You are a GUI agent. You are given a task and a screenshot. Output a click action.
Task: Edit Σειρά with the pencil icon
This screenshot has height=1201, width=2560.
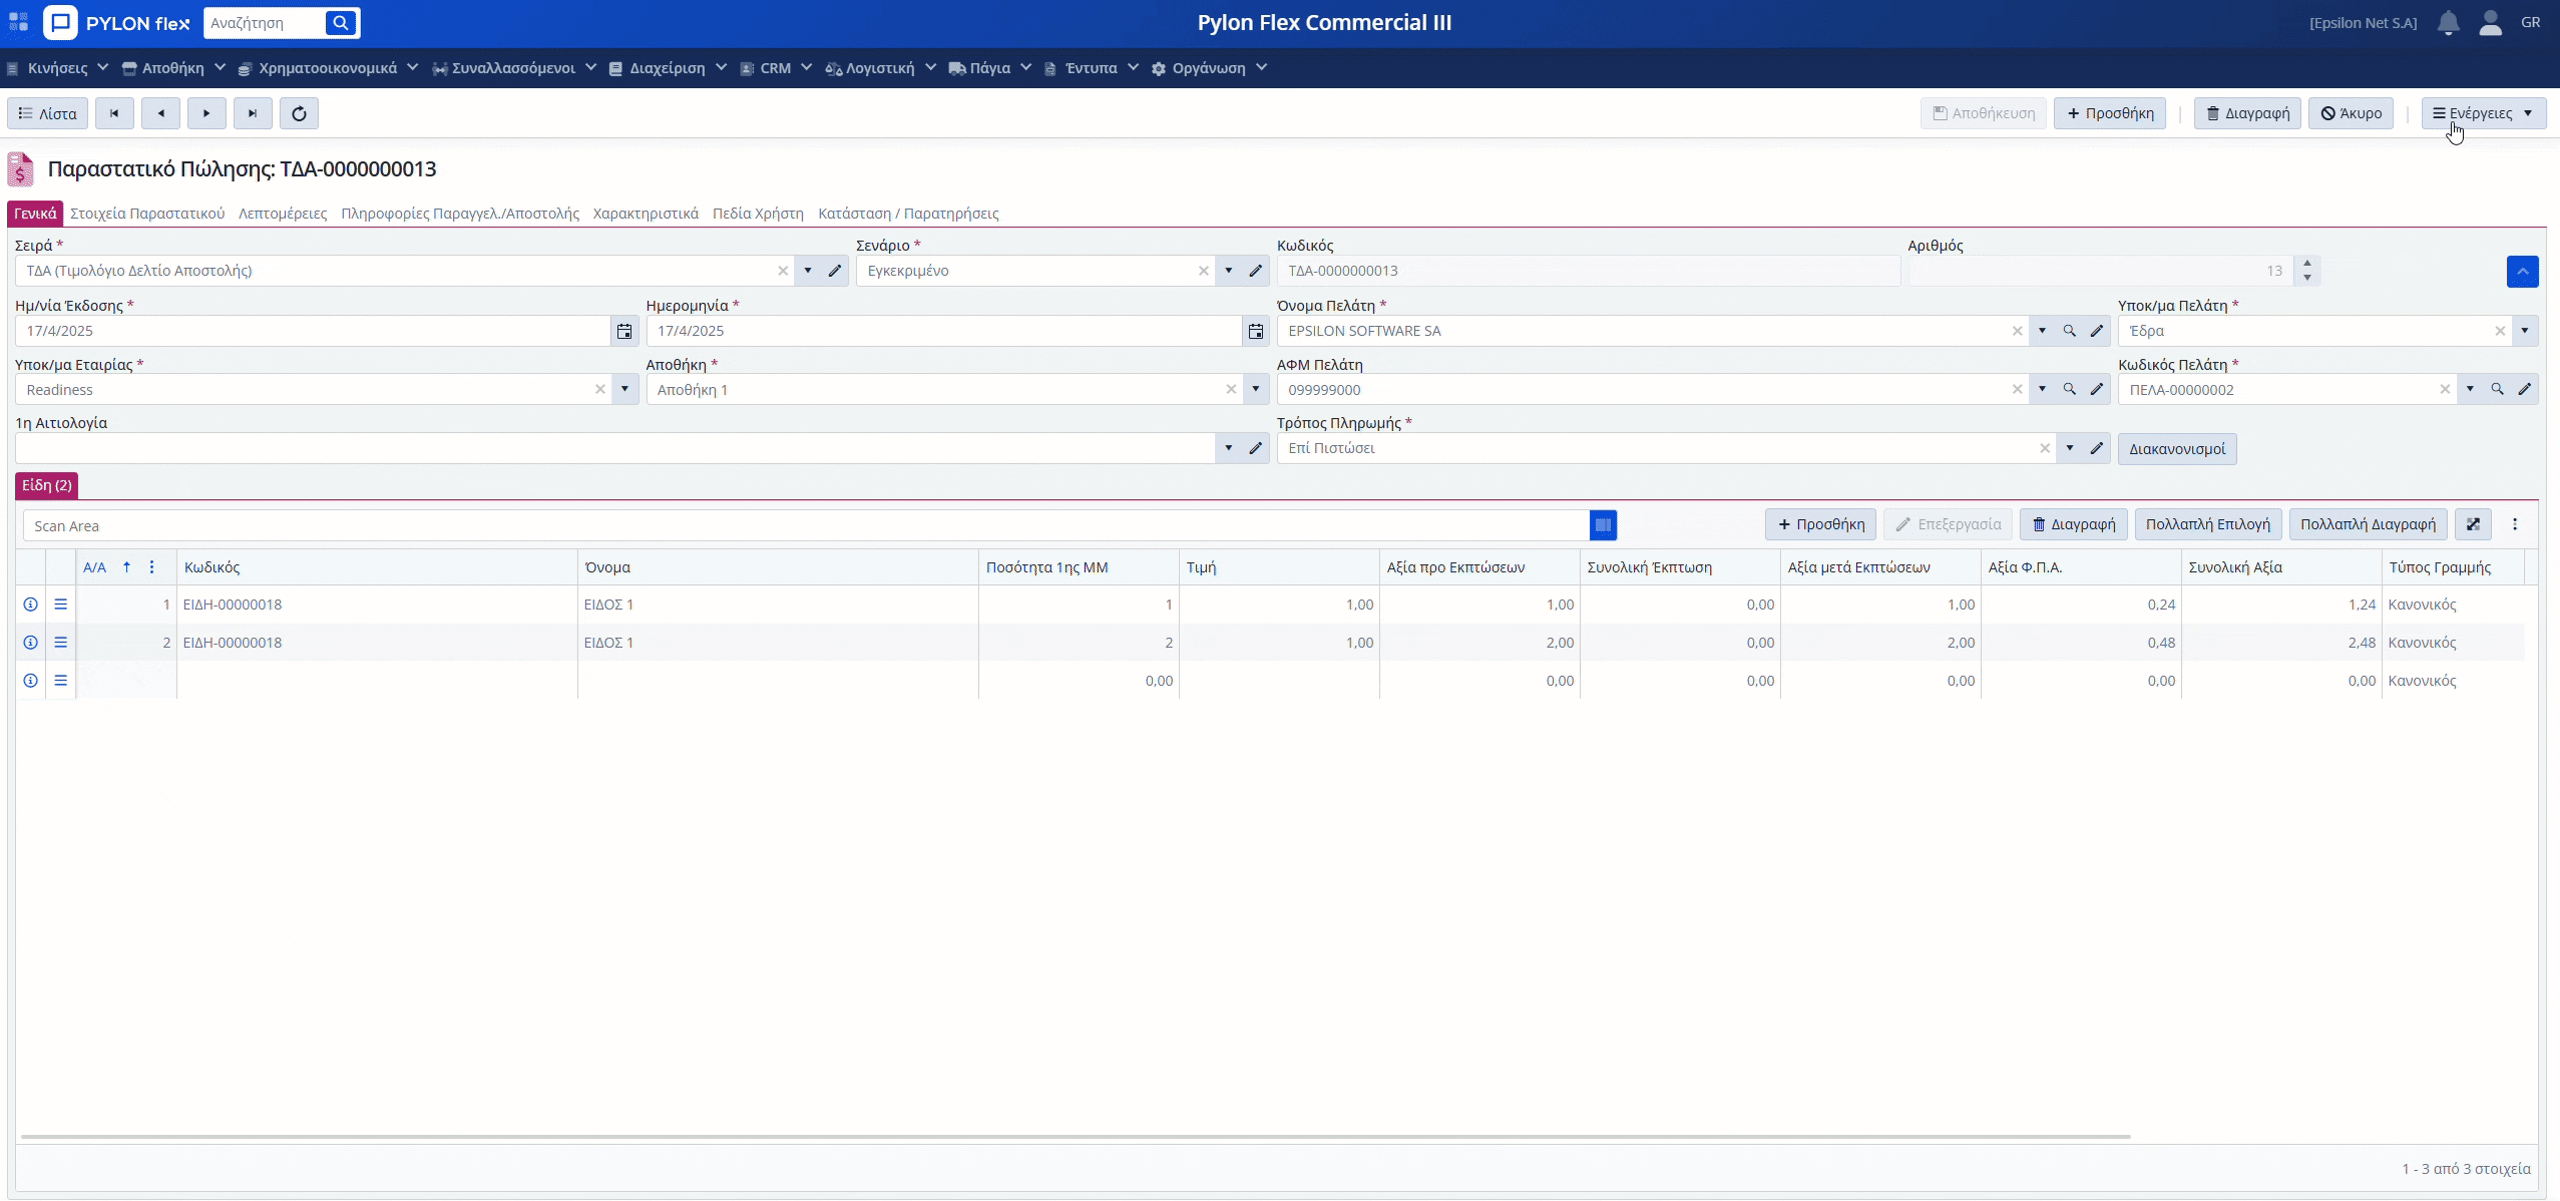coord(835,271)
